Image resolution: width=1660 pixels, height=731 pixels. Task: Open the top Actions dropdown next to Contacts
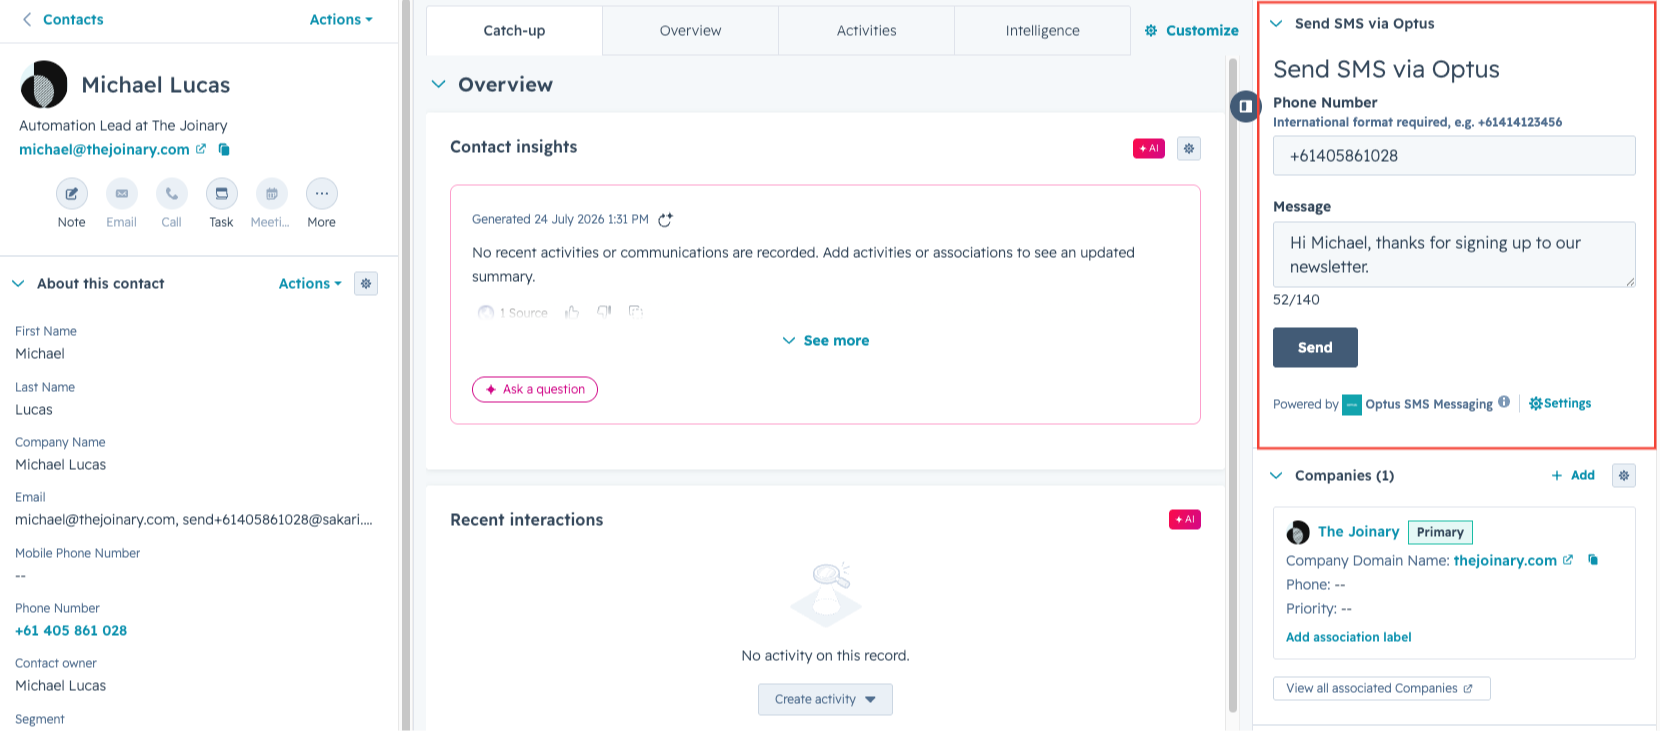(341, 19)
